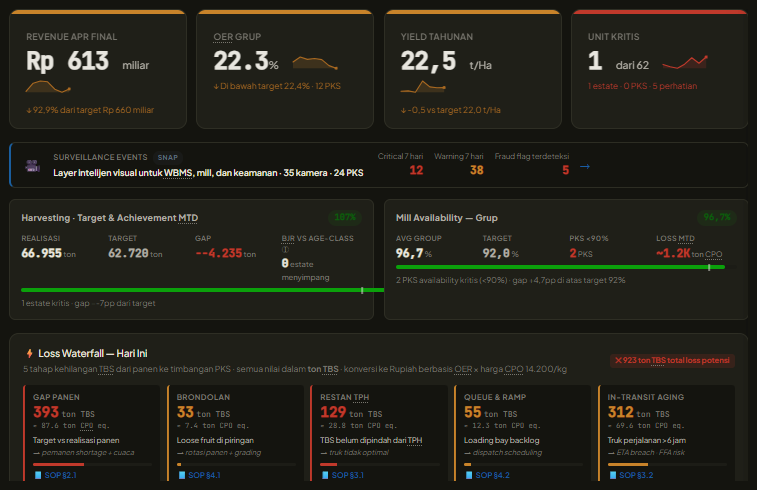The height and width of the screenshot is (490, 757).
Task: Click the Loss Waterfall — Hari Ini heading
Action: [x=93, y=353]
